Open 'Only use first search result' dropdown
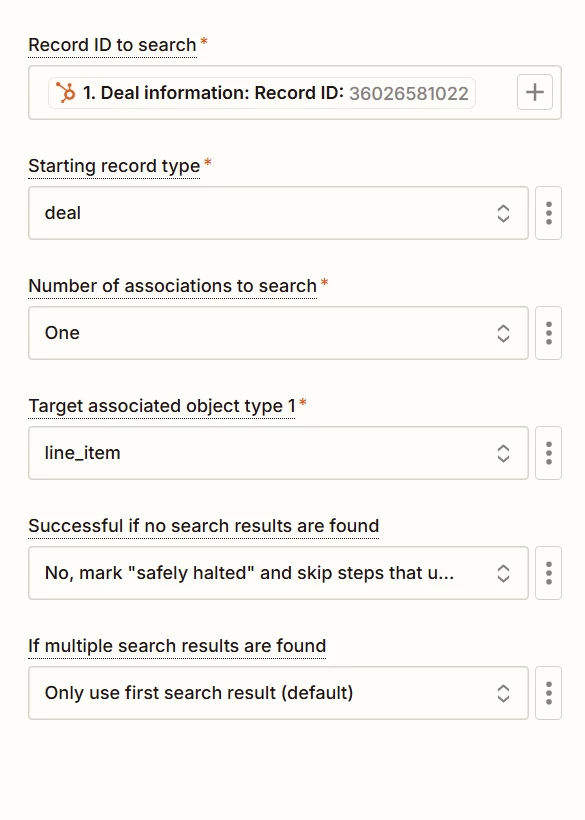 [x=278, y=693]
